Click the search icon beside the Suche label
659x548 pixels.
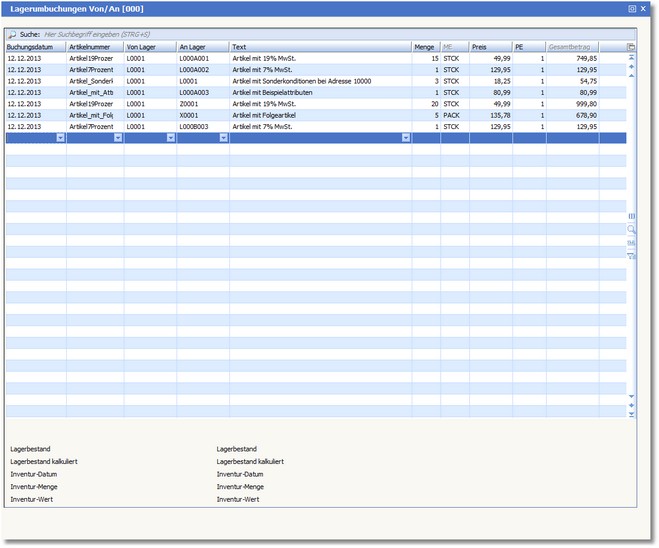12,33
